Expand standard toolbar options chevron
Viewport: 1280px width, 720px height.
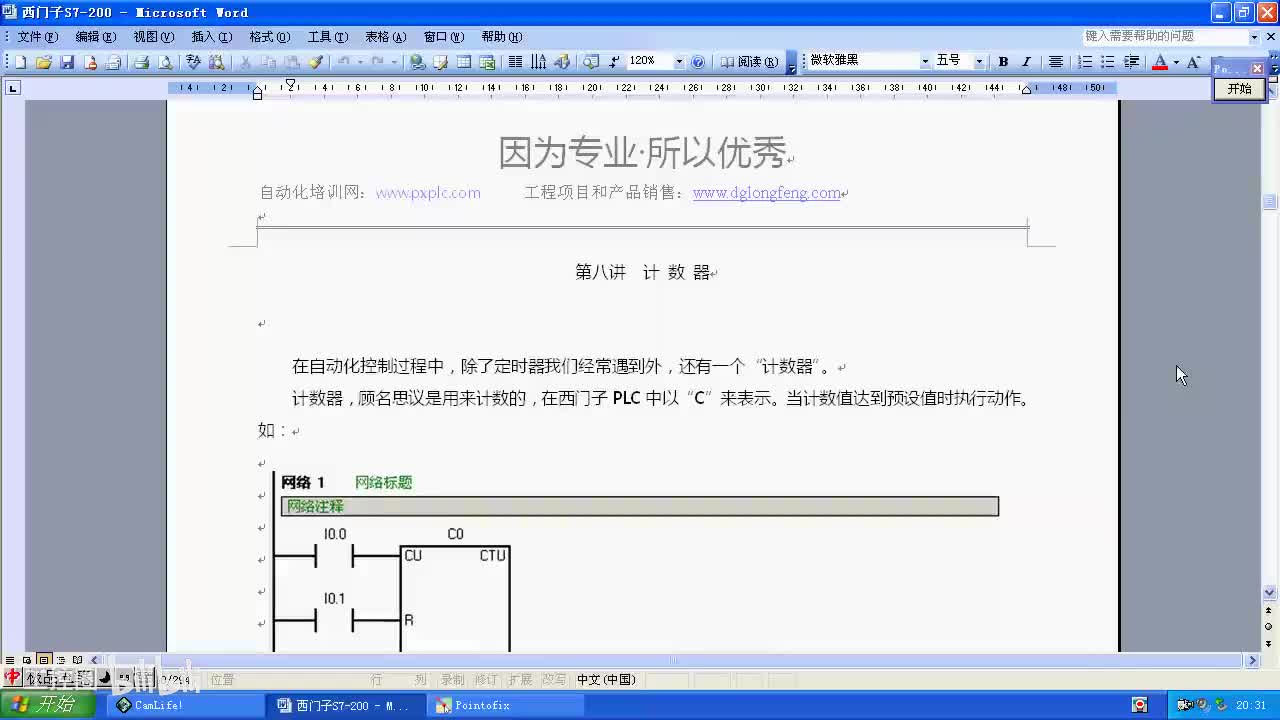[x=792, y=62]
